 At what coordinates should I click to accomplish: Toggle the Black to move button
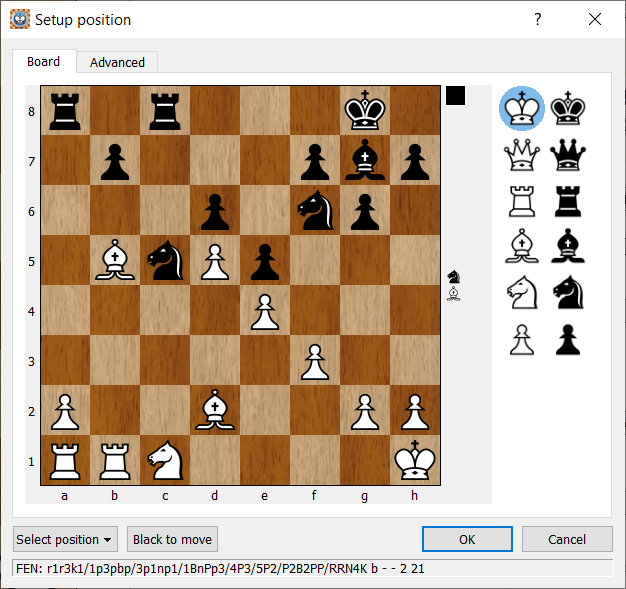tap(172, 539)
